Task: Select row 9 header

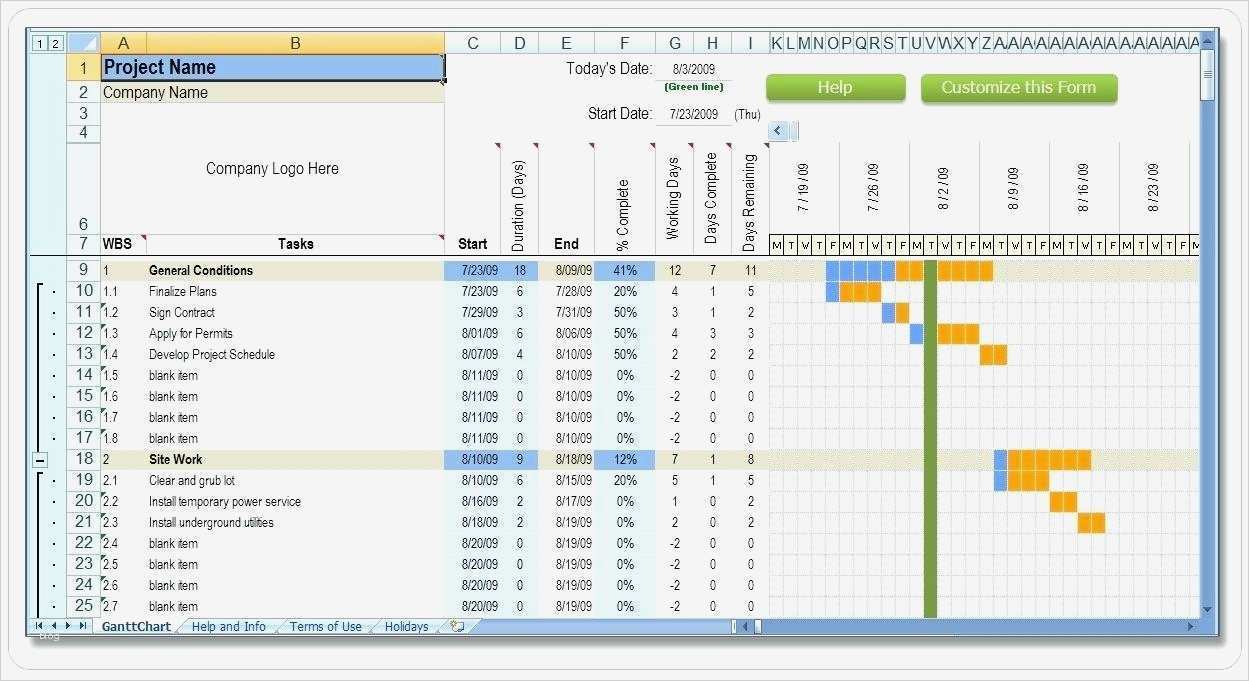Action: tap(84, 270)
